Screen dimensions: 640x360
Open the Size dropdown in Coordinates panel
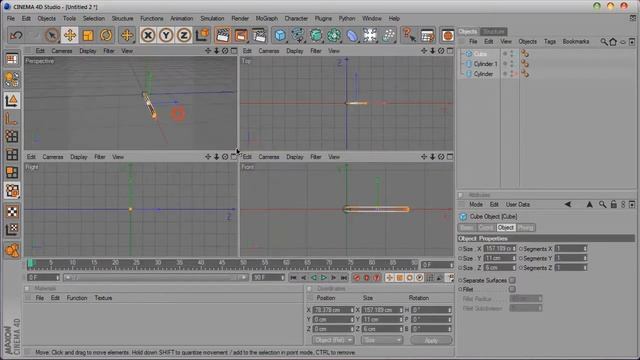pyautogui.click(x=382, y=340)
